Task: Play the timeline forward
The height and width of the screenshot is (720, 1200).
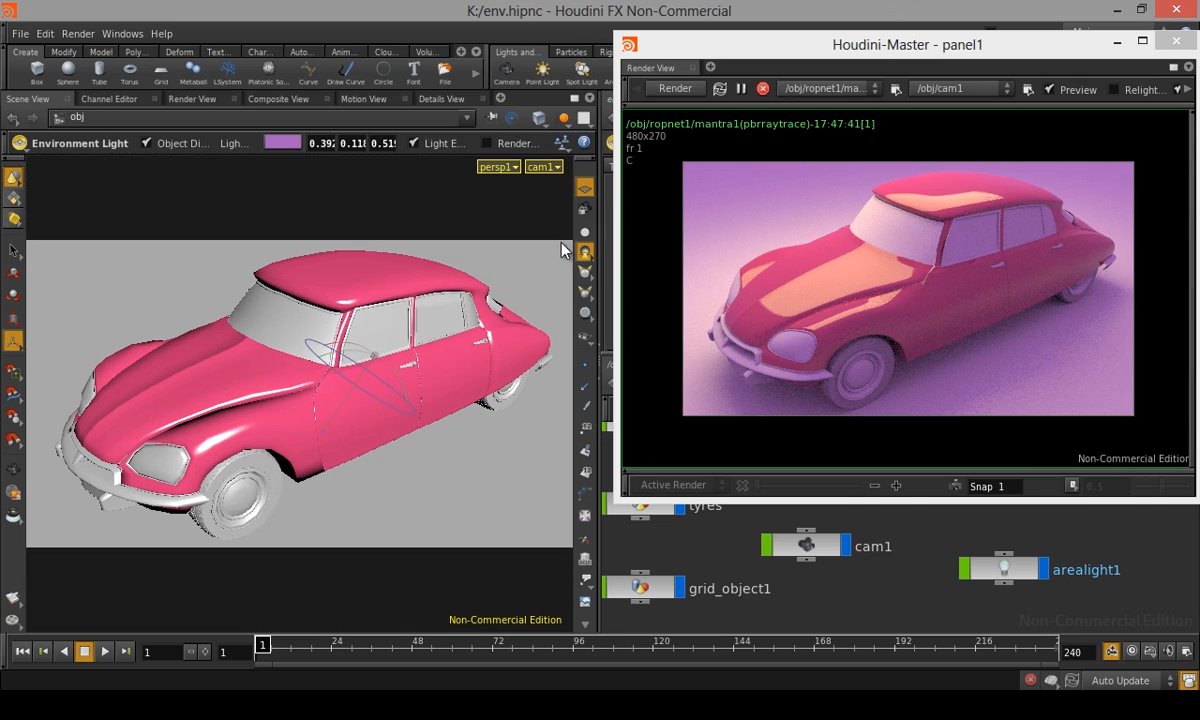Action: [105, 652]
